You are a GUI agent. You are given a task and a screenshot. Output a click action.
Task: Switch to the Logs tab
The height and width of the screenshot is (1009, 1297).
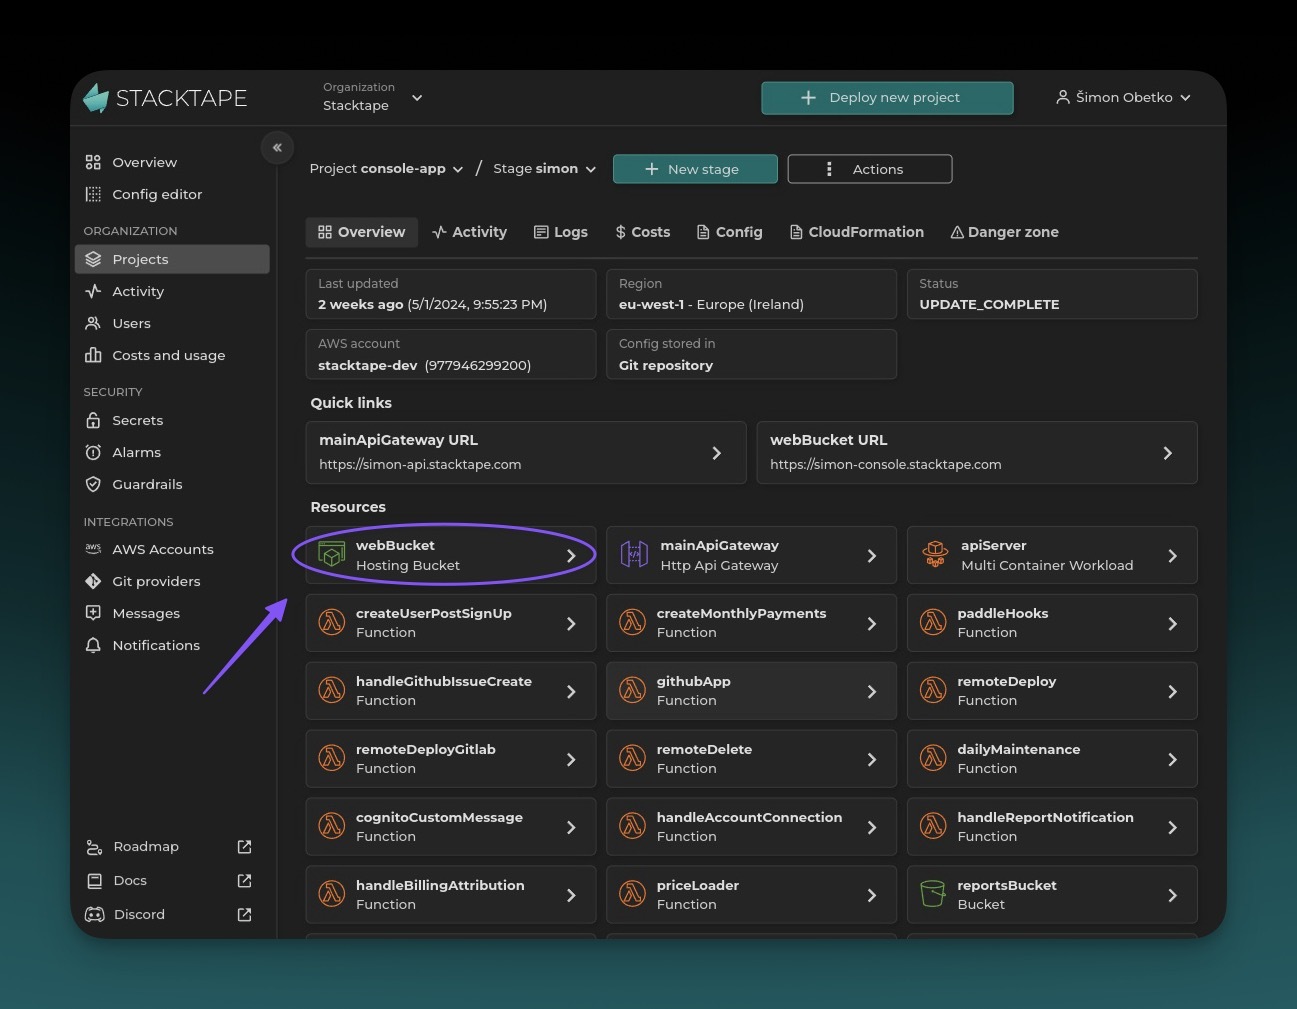pyautogui.click(x=560, y=232)
